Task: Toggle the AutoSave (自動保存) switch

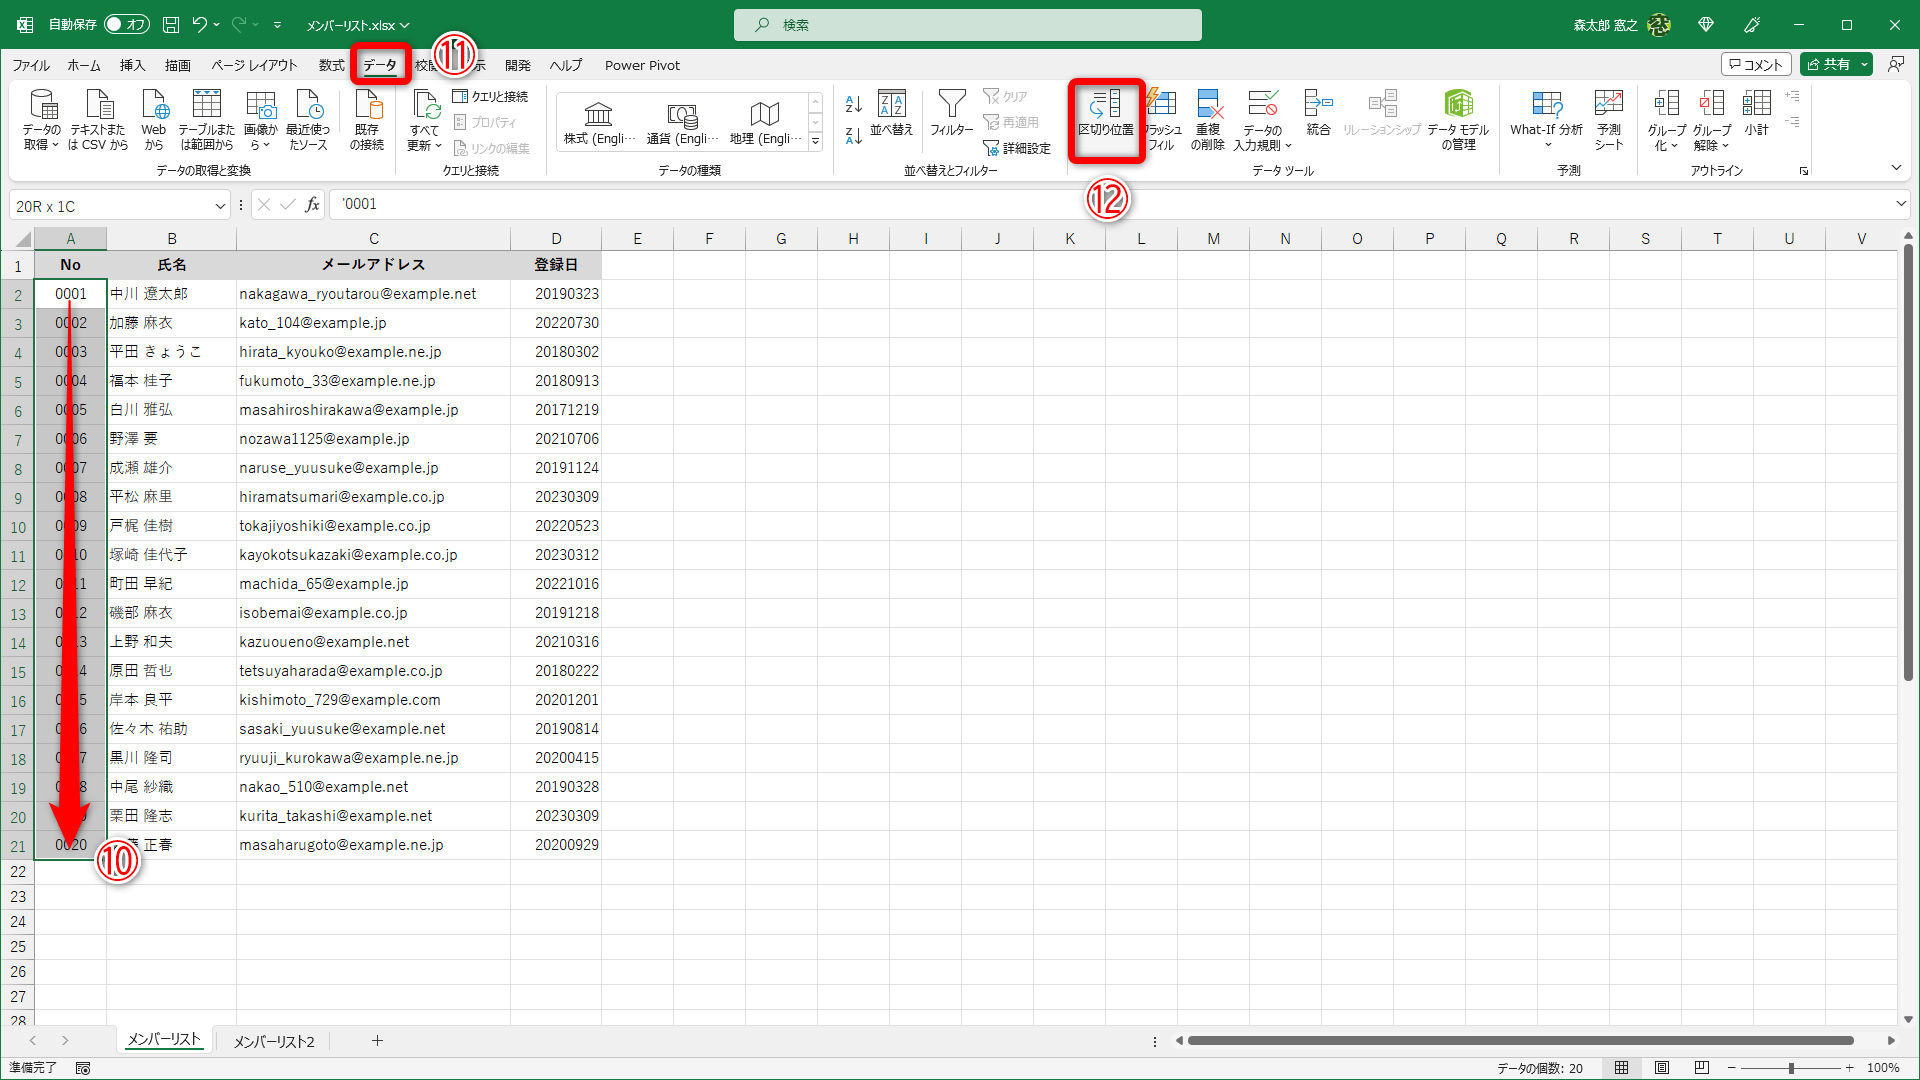Action: coord(126,25)
